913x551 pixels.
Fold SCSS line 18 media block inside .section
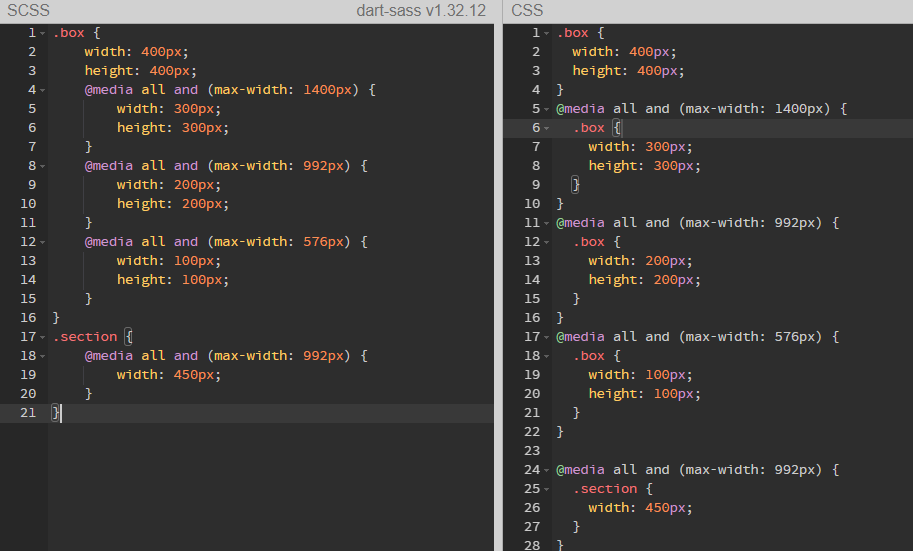pos(43,356)
